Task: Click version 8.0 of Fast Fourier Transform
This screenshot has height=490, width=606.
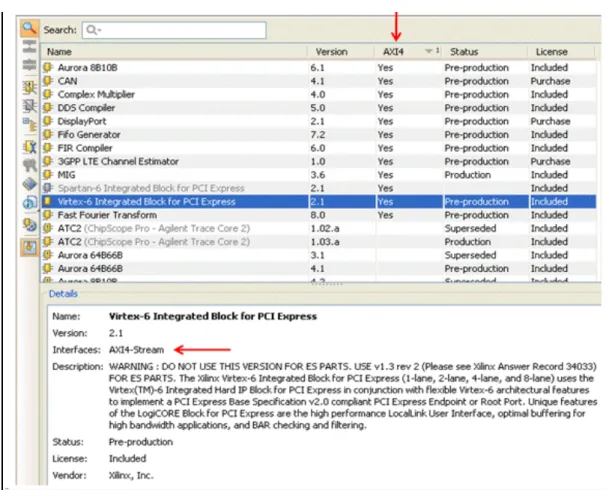Action: pos(318,215)
